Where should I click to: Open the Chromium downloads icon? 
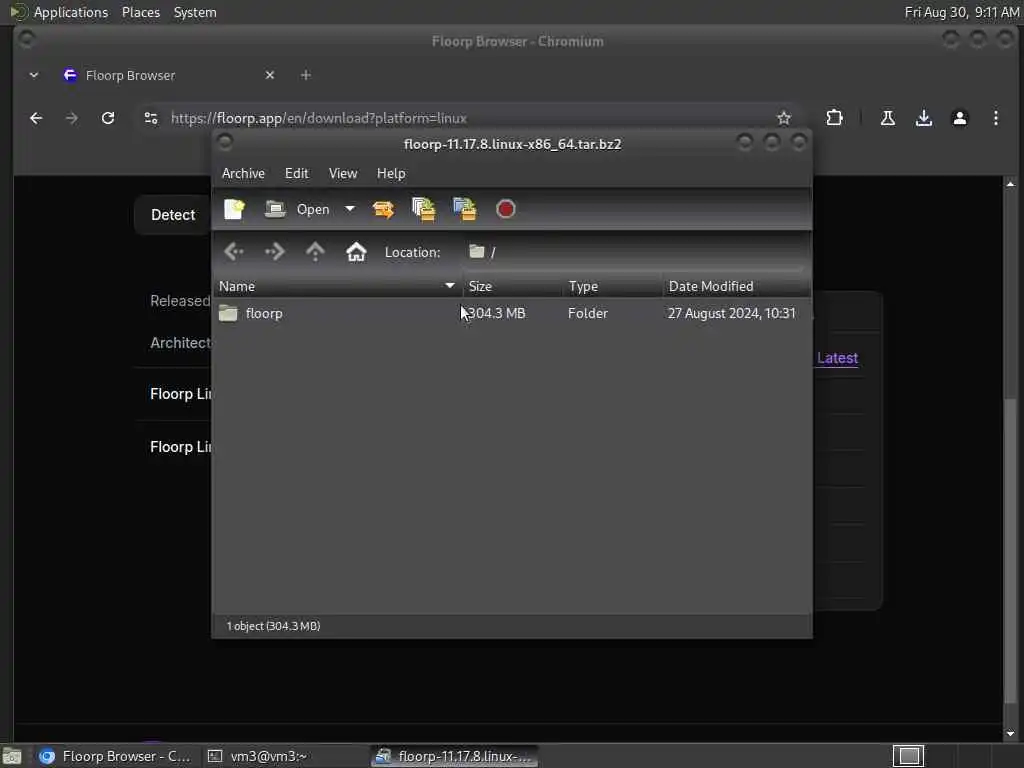pyautogui.click(x=923, y=118)
